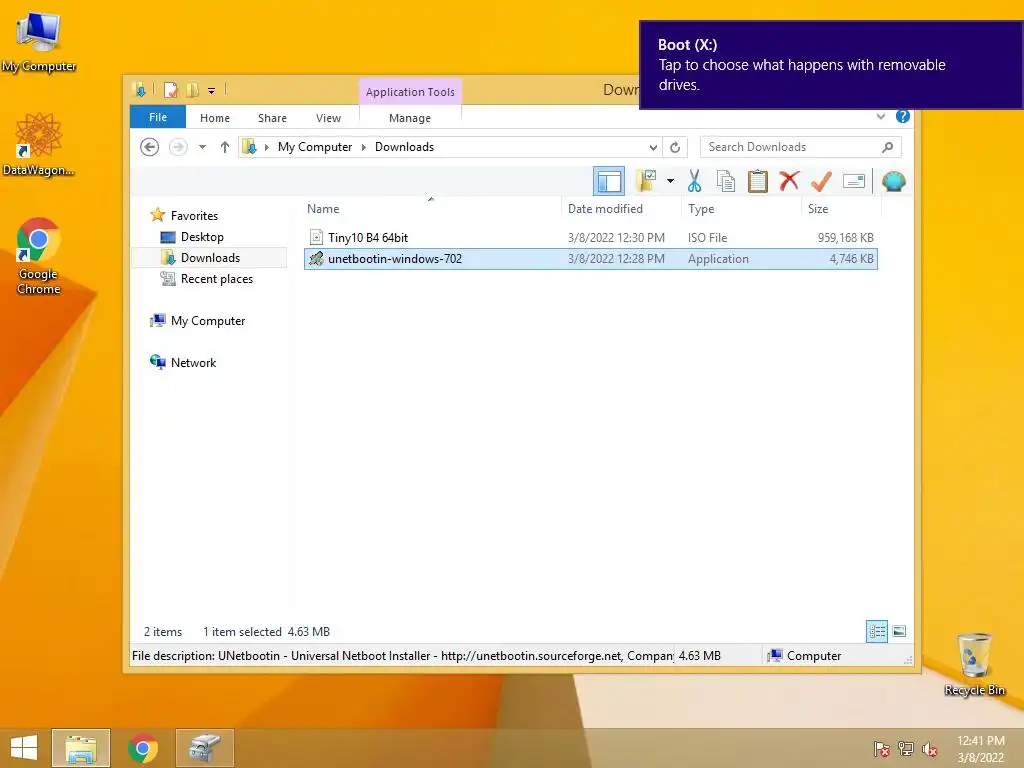1024x768 pixels.
Task: Expand the folder options dropdown arrow
Action: point(670,181)
